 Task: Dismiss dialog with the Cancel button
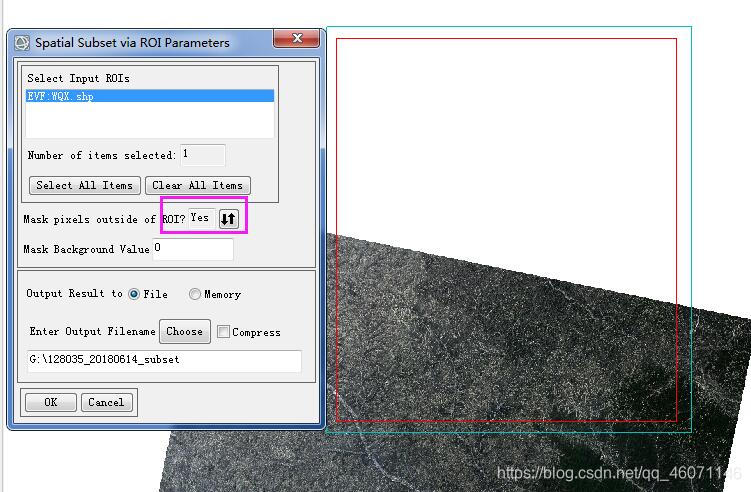click(106, 402)
